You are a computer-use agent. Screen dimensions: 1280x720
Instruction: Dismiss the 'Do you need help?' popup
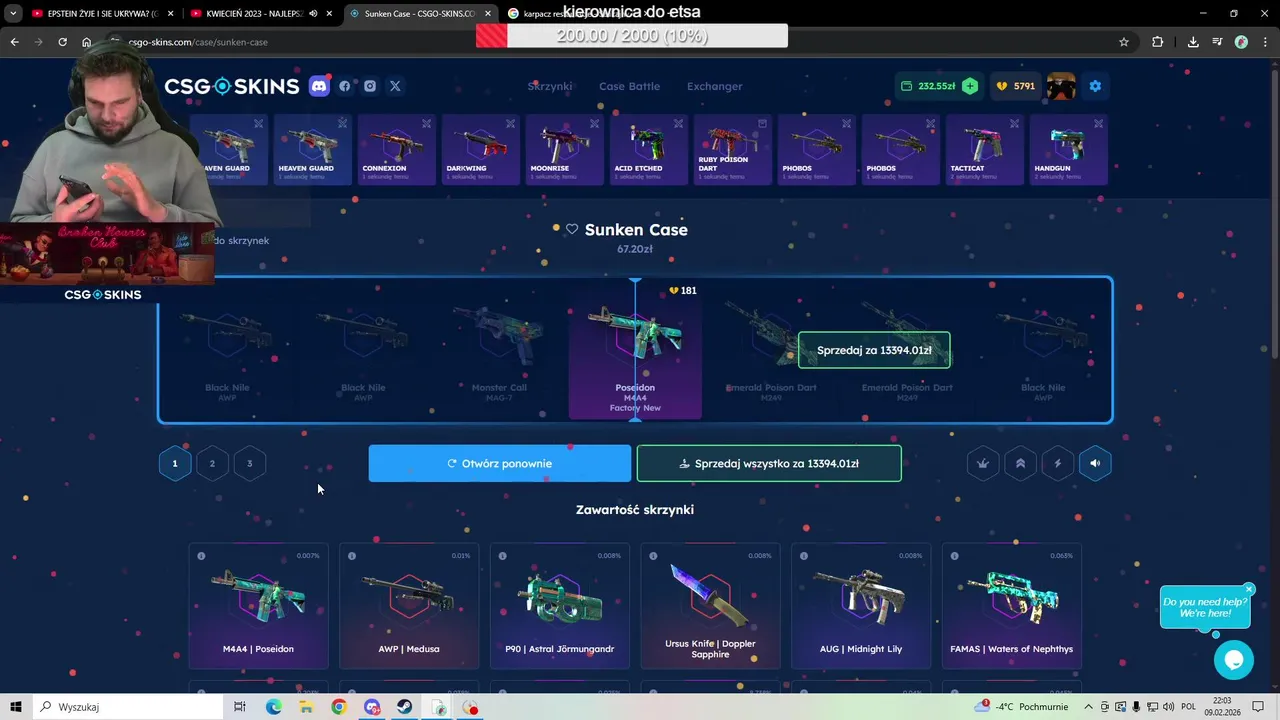coord(1249,589)
